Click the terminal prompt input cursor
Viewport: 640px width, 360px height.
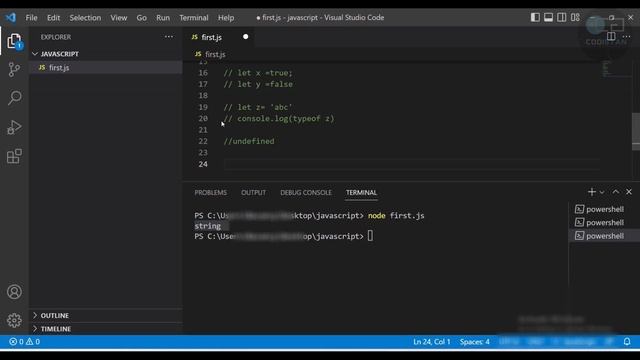[x=370, y=236]
